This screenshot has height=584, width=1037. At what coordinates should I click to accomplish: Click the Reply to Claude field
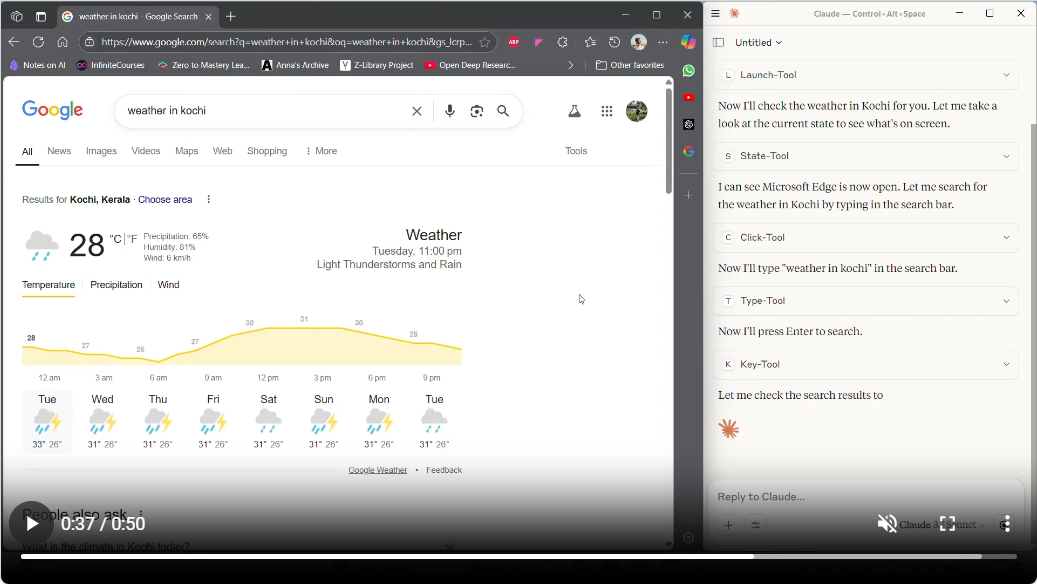[866, 497]
